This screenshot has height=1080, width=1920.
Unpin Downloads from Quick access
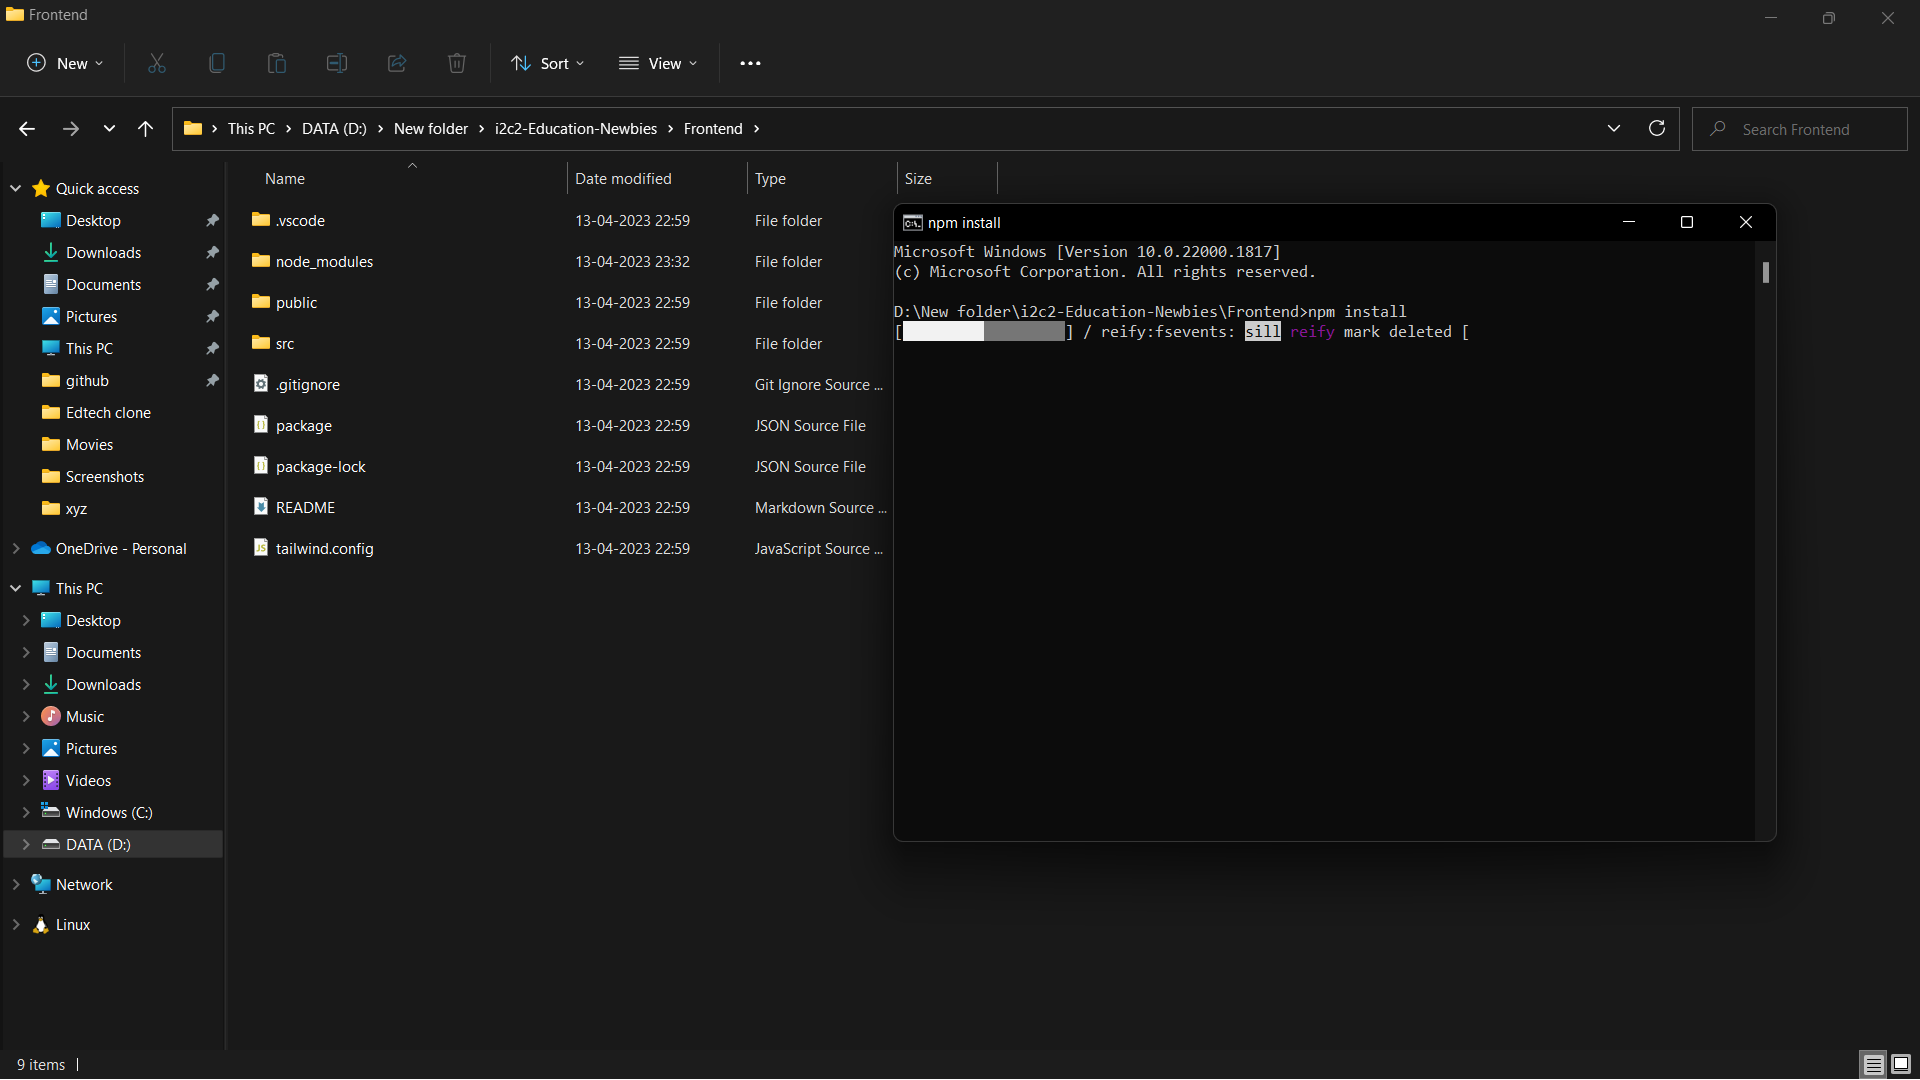click(x=212, y=252)
